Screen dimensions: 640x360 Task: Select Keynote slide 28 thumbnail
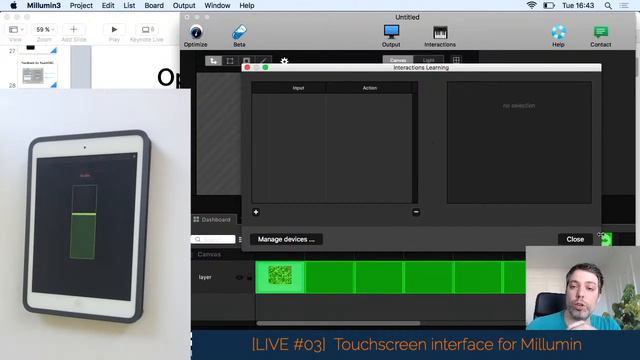(x=37, y=74)
